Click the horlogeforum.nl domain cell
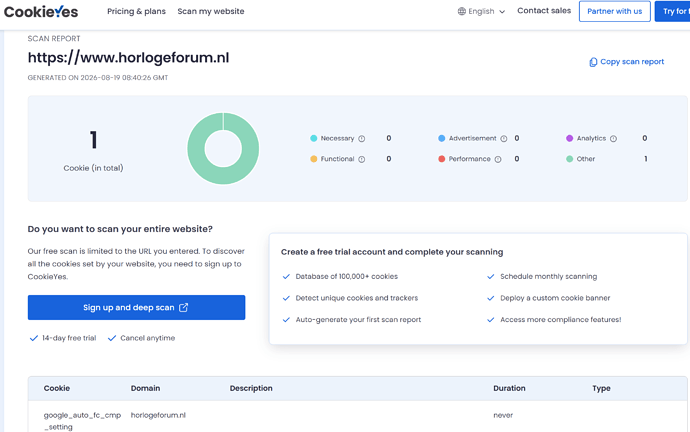The image size is (690, 432). coord(158,415)
